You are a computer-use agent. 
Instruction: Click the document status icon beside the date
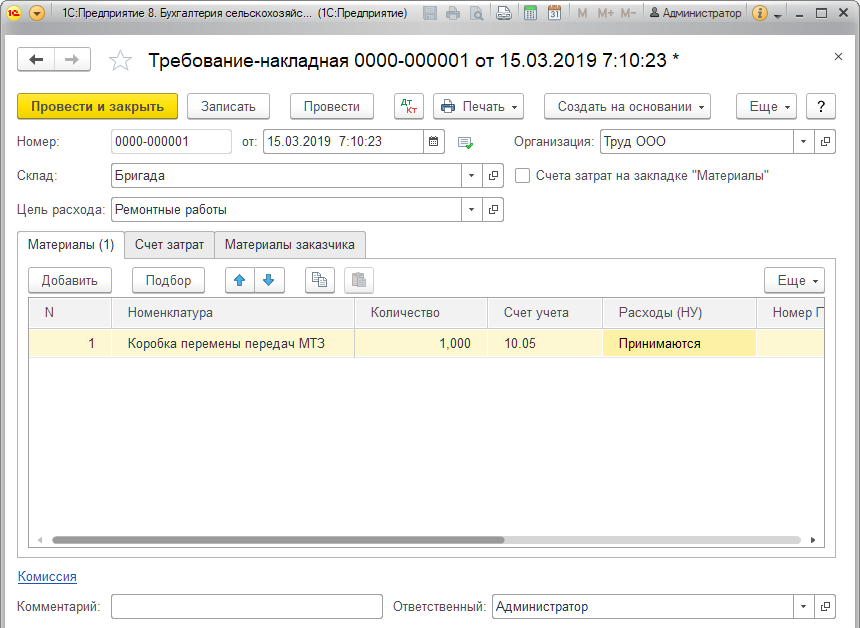point(465,143)
